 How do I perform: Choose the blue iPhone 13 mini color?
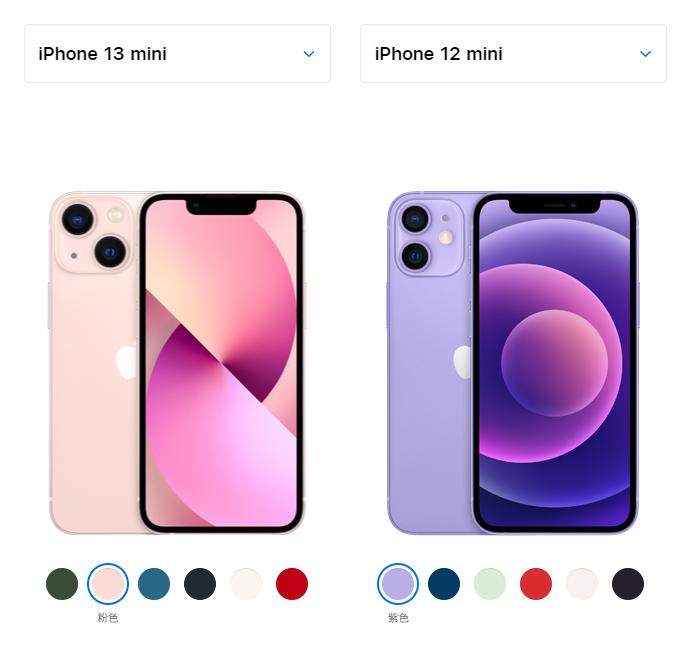click(x=154, y=584)
